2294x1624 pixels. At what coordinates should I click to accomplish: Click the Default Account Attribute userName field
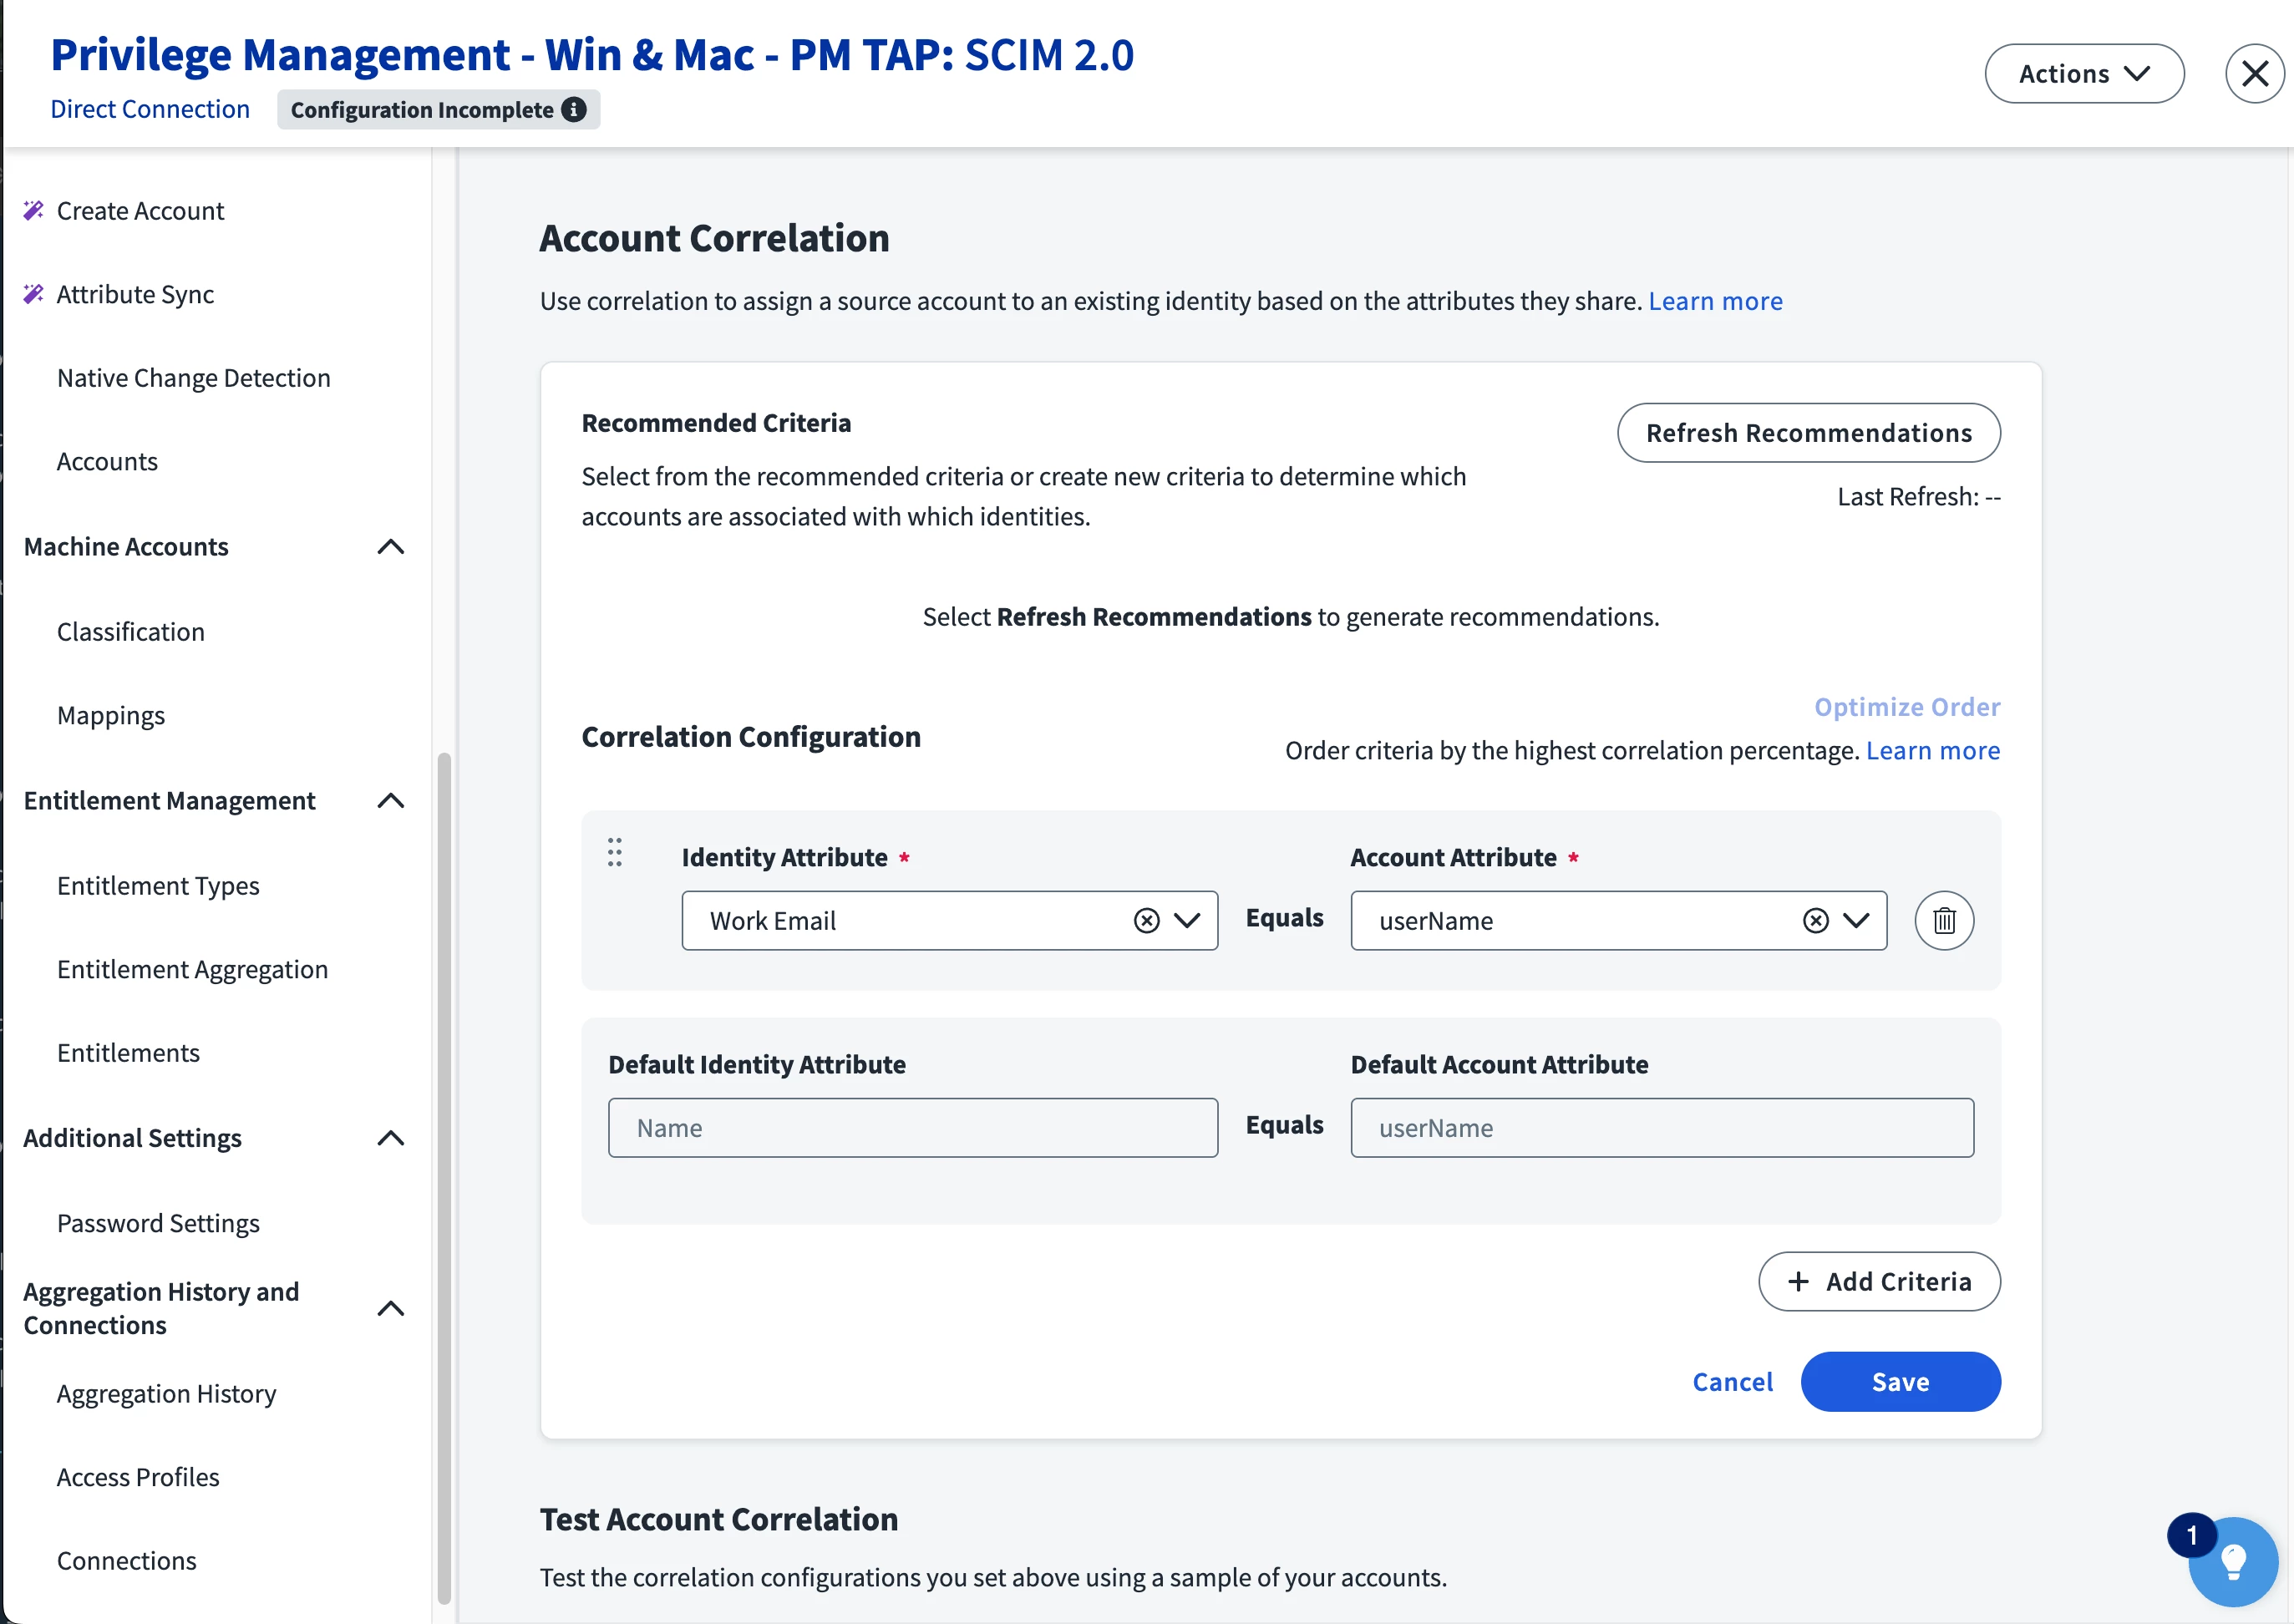[1661, 1127]
